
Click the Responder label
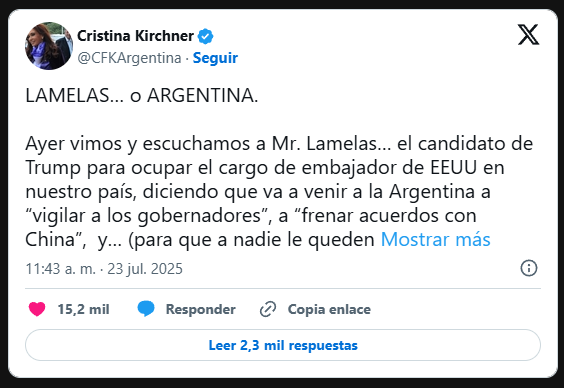click(200, 309)
